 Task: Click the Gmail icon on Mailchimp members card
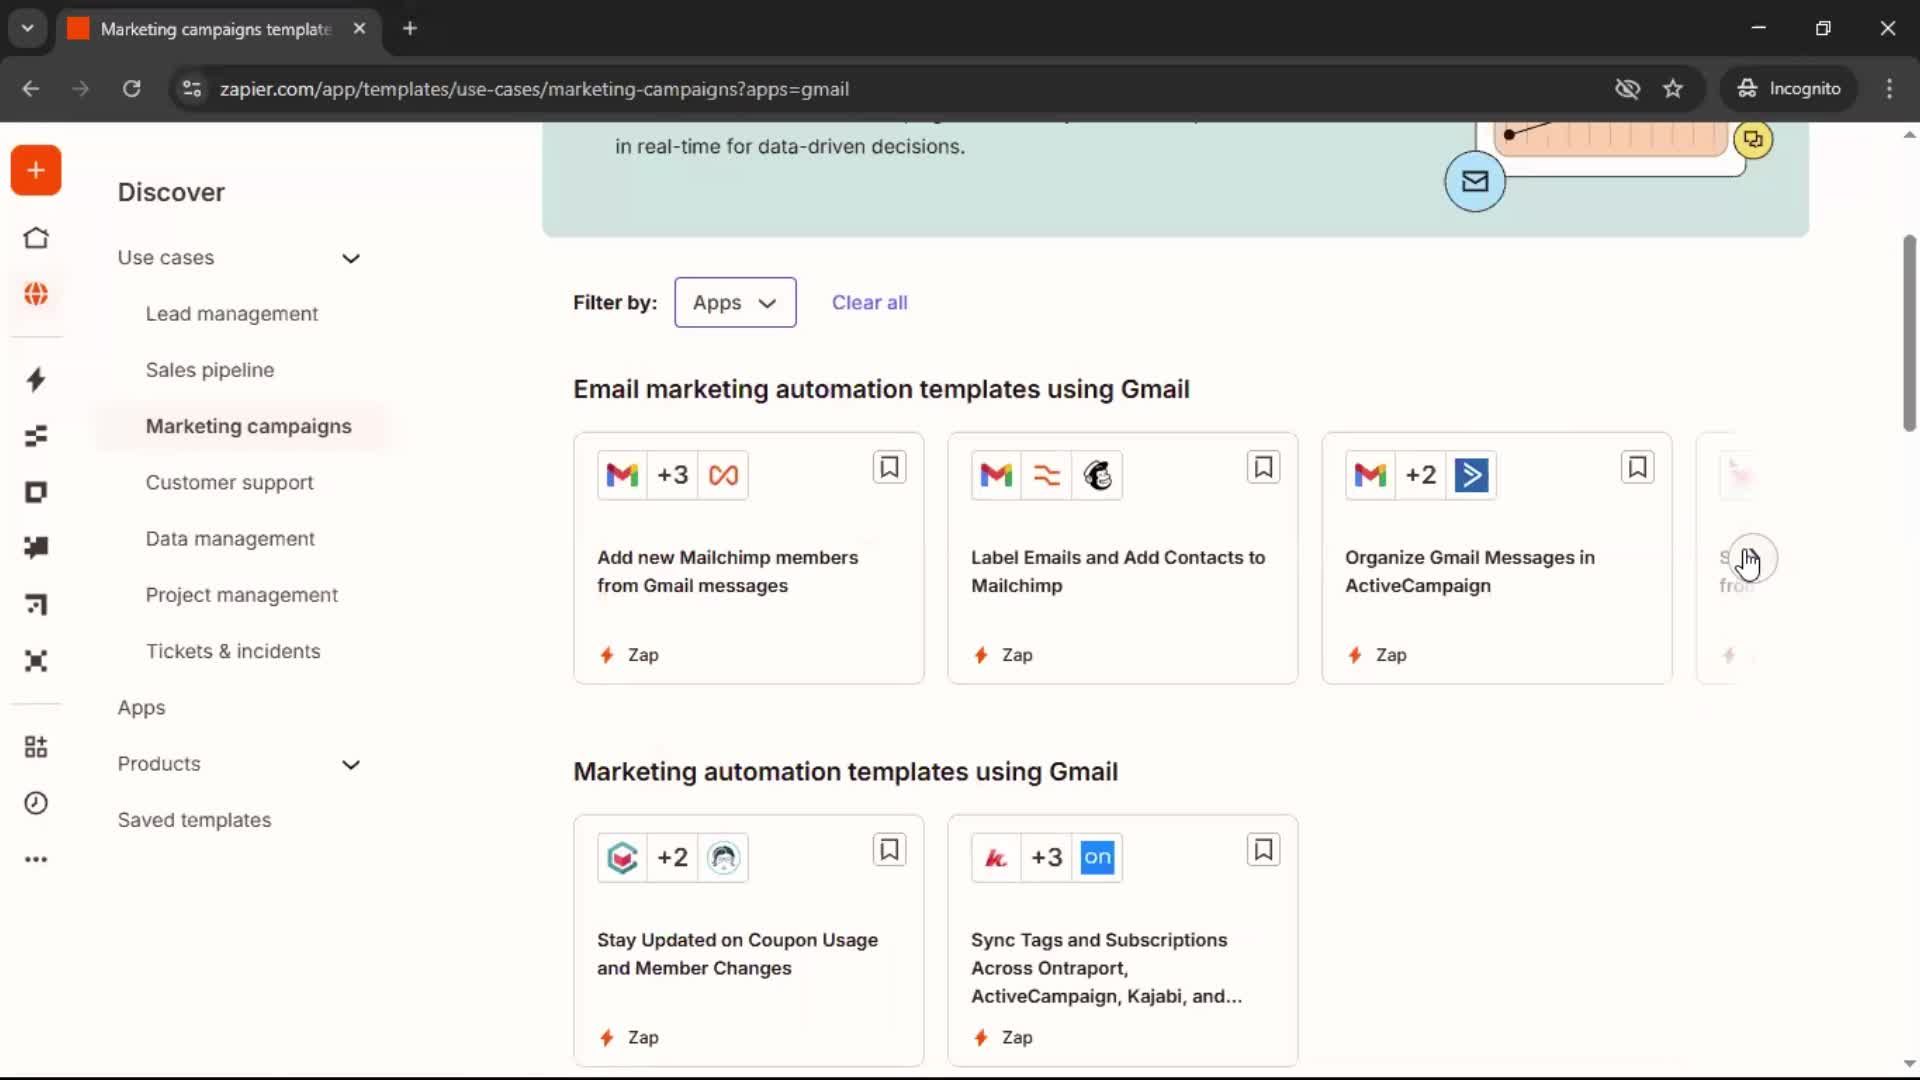coord(622,475)
